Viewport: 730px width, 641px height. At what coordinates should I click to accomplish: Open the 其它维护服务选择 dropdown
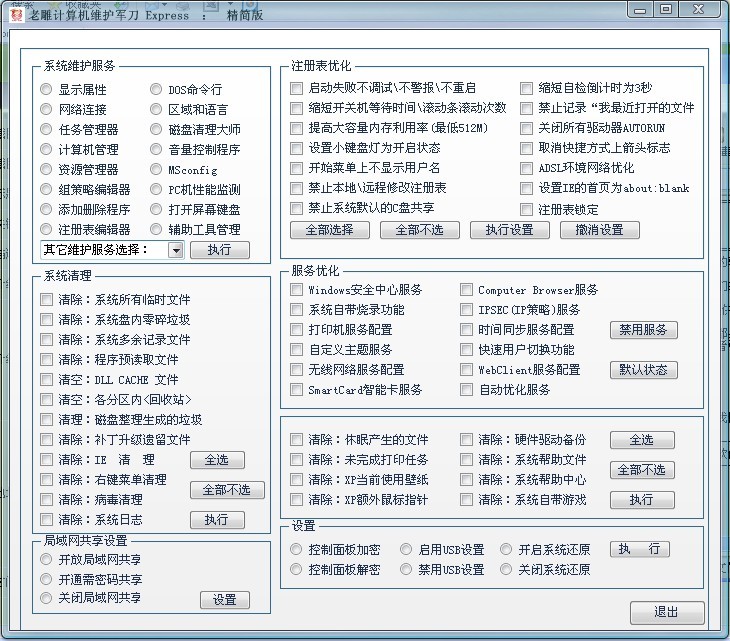point(175,250)
